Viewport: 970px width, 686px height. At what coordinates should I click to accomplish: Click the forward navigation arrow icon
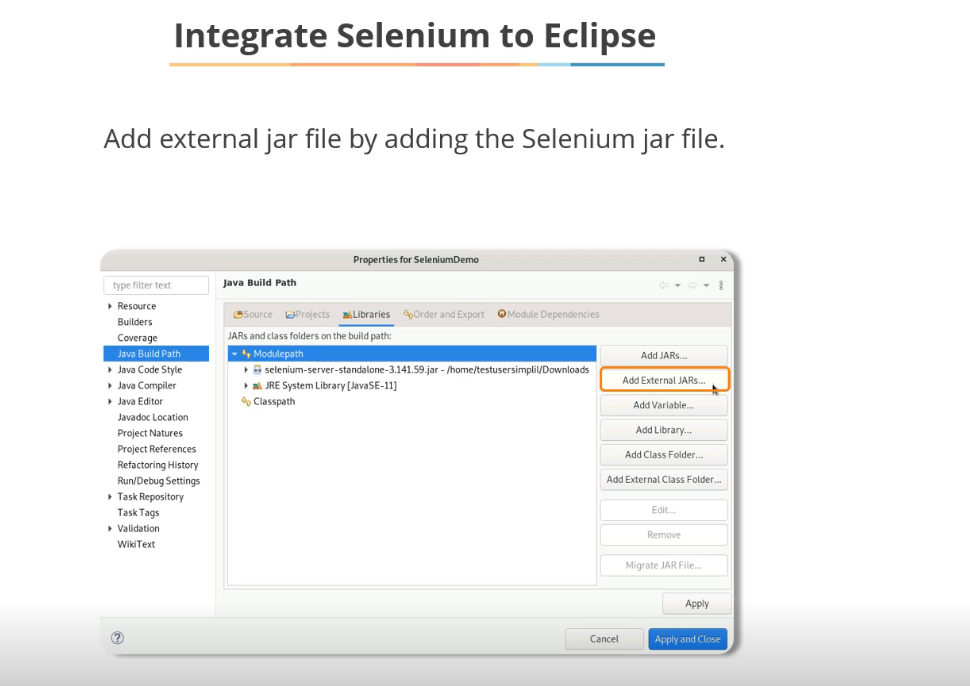pyautogui.click(x=692, y=285)
